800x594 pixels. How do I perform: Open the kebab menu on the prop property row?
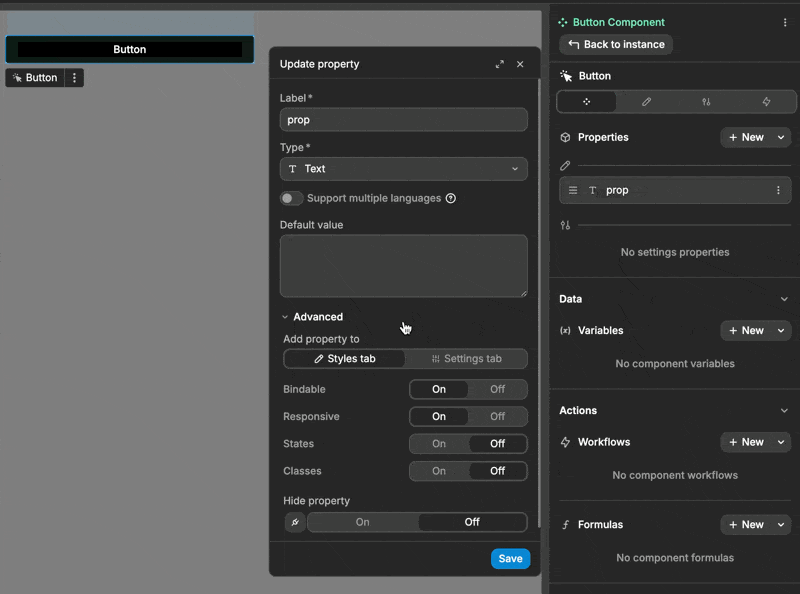(x=777, y=190)
